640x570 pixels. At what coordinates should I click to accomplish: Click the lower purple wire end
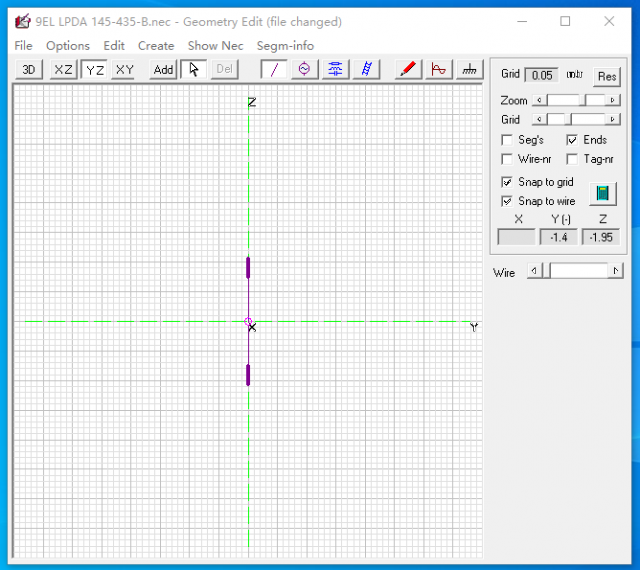[248, 375]
